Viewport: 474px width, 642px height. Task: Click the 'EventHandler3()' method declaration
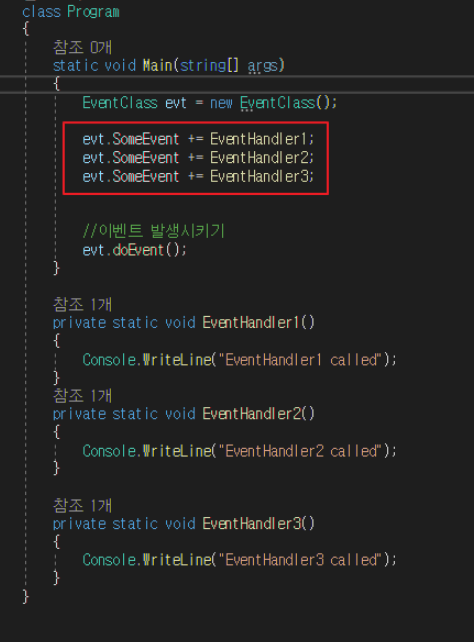259,524
